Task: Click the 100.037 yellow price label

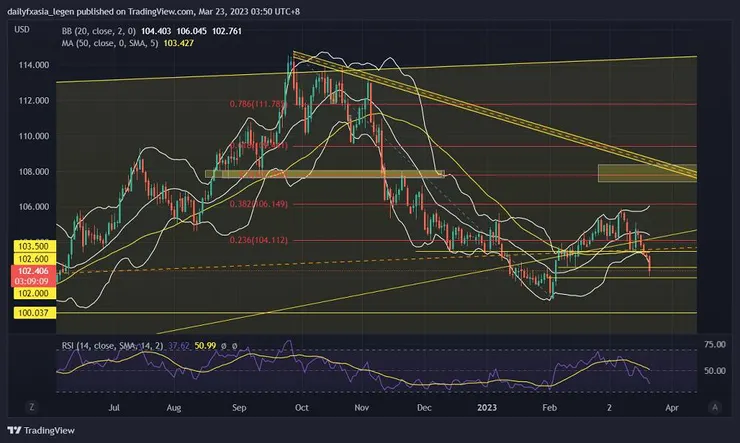Action: click(33, 312)
